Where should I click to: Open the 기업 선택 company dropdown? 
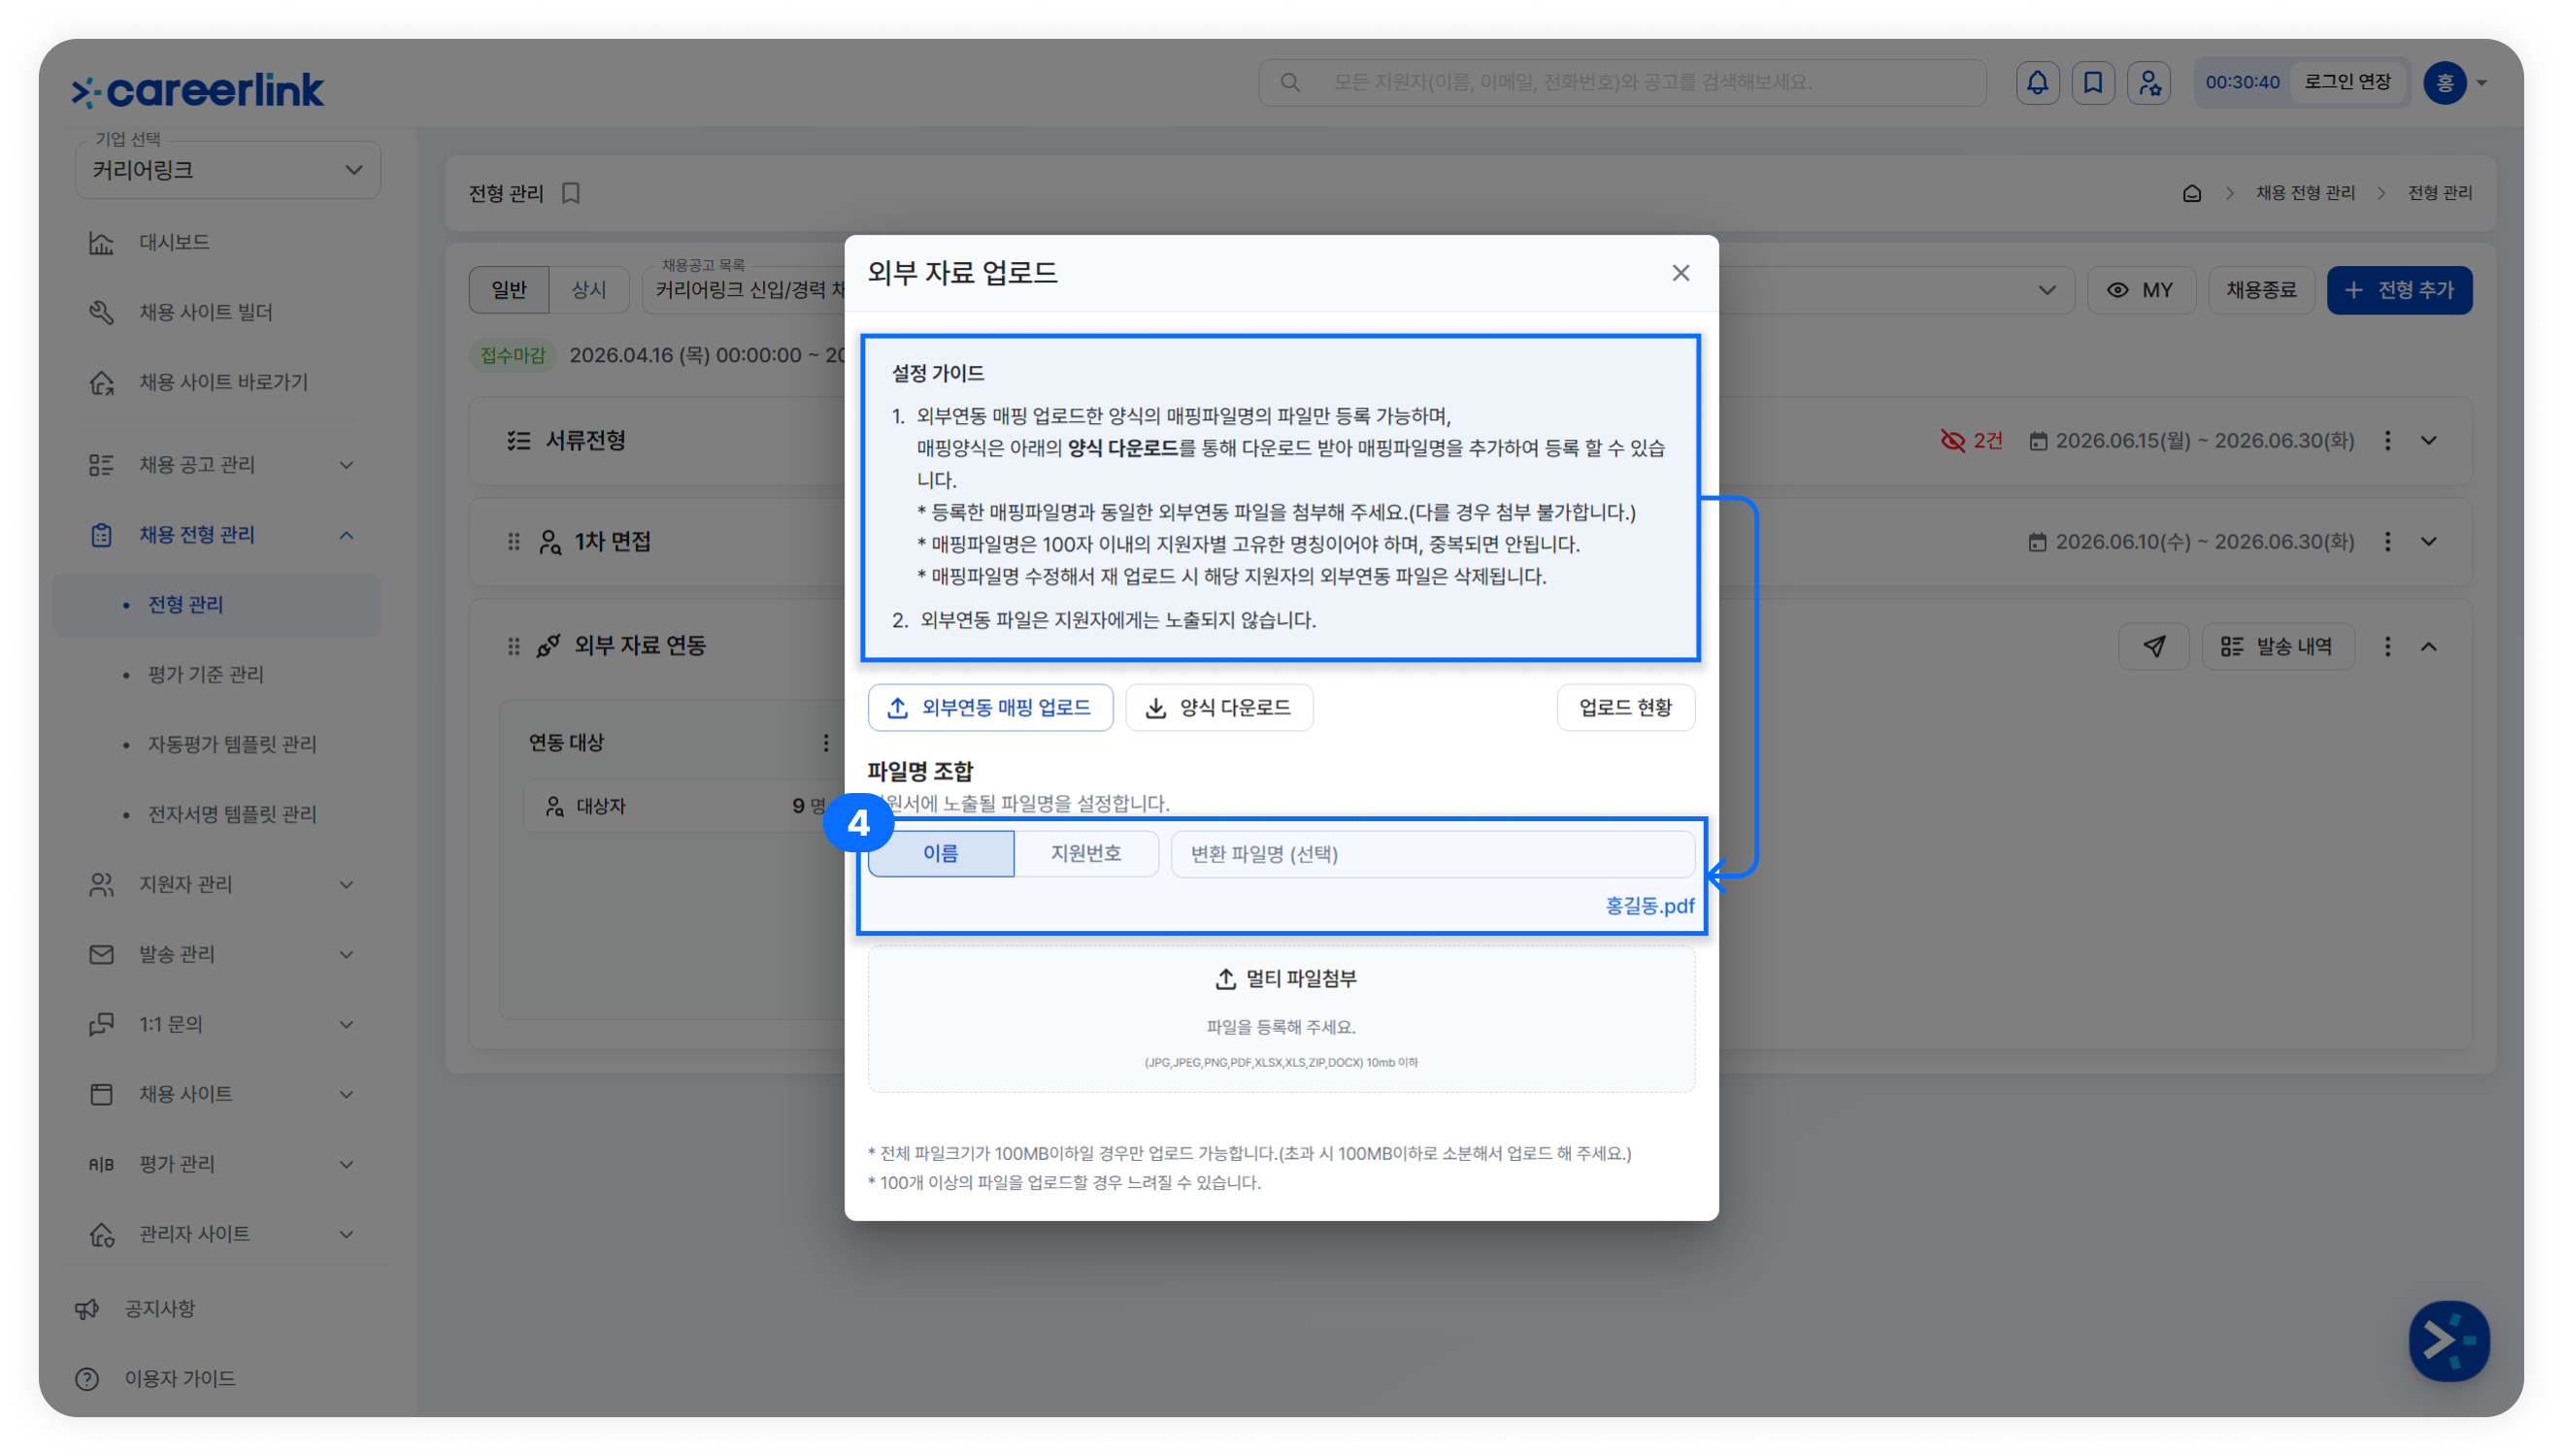pyautogui.click(x=228, y=170)
